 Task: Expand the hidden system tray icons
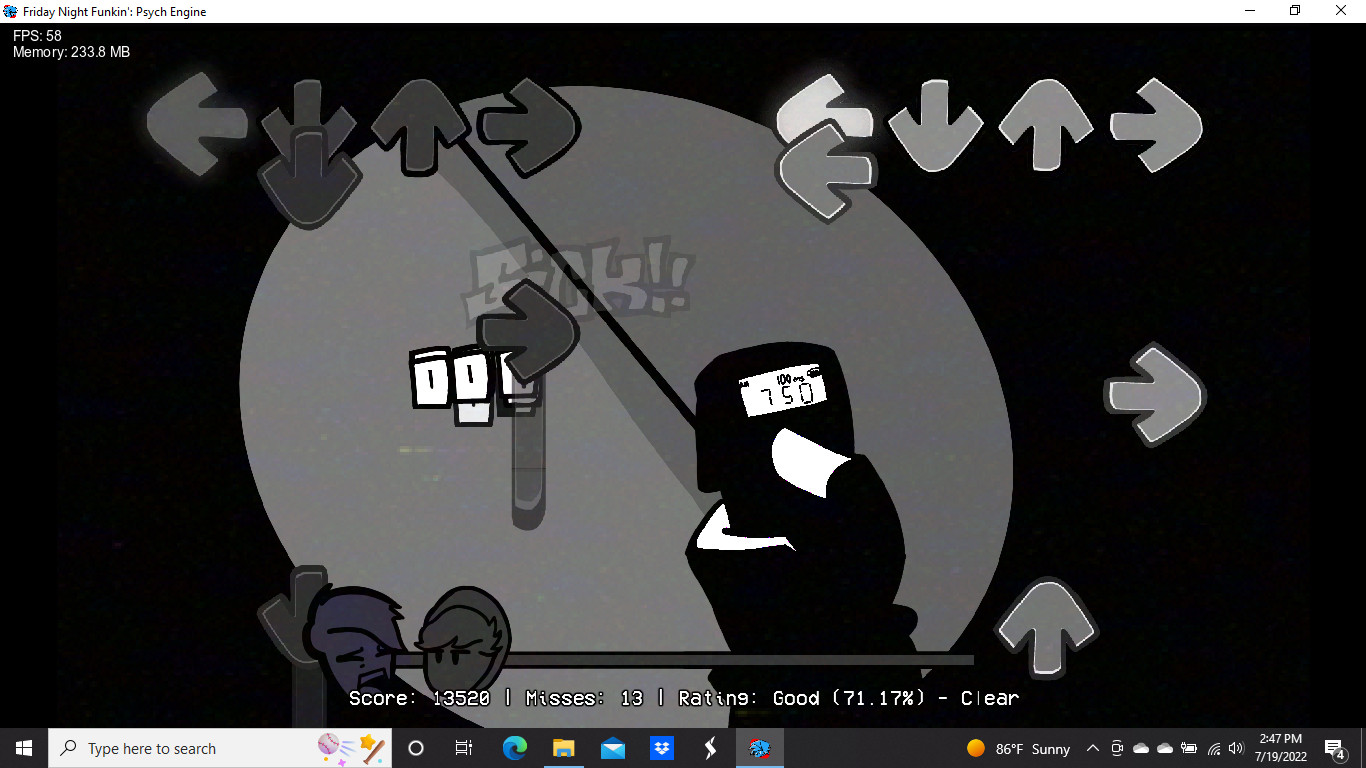click(1092, 748)
